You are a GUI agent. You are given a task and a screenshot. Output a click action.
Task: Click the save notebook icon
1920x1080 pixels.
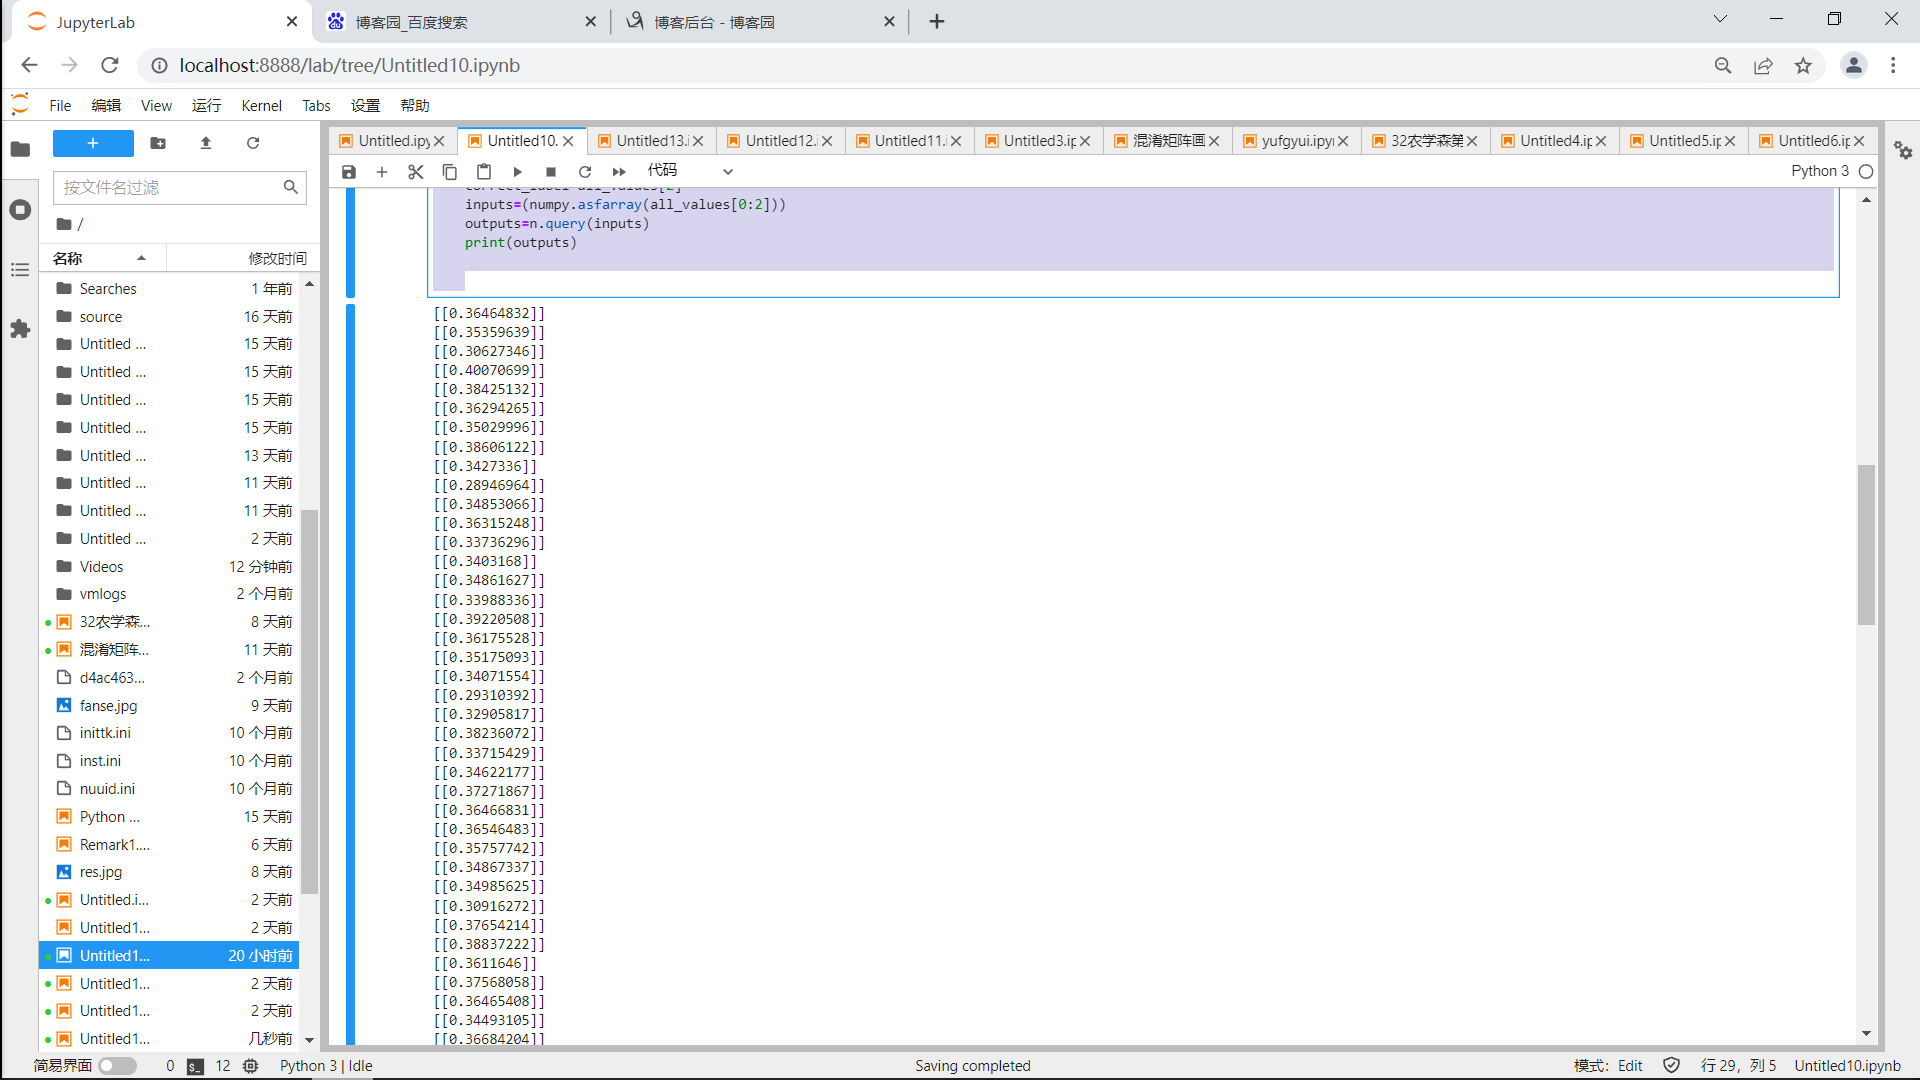pos(349,172)
